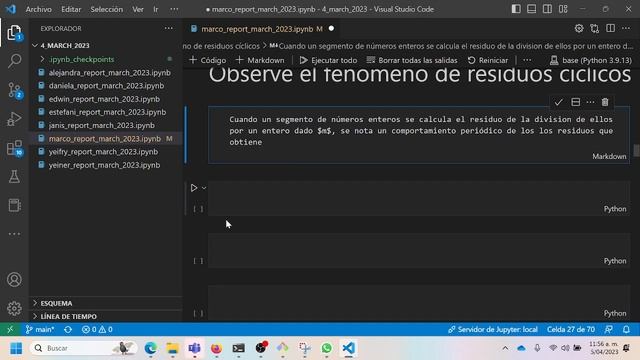640x360 pixels.
Task: Change Markdown cell language mode
Action: 609,156
